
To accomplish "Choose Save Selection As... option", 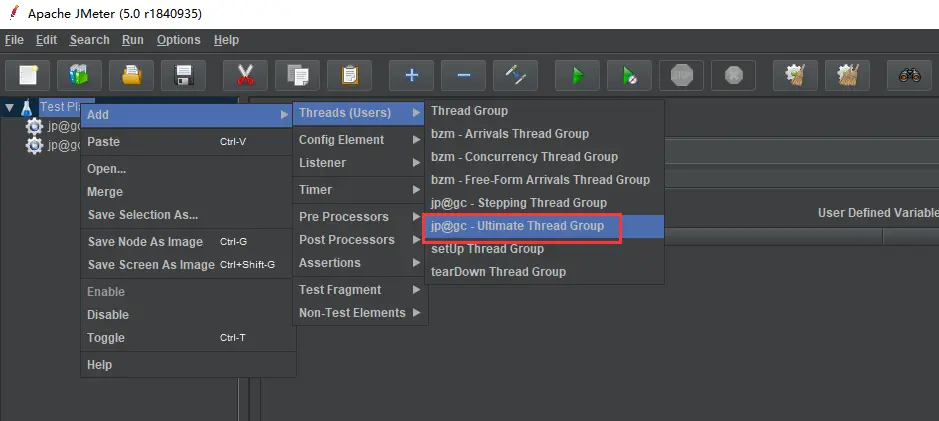I will pos(188,215).
